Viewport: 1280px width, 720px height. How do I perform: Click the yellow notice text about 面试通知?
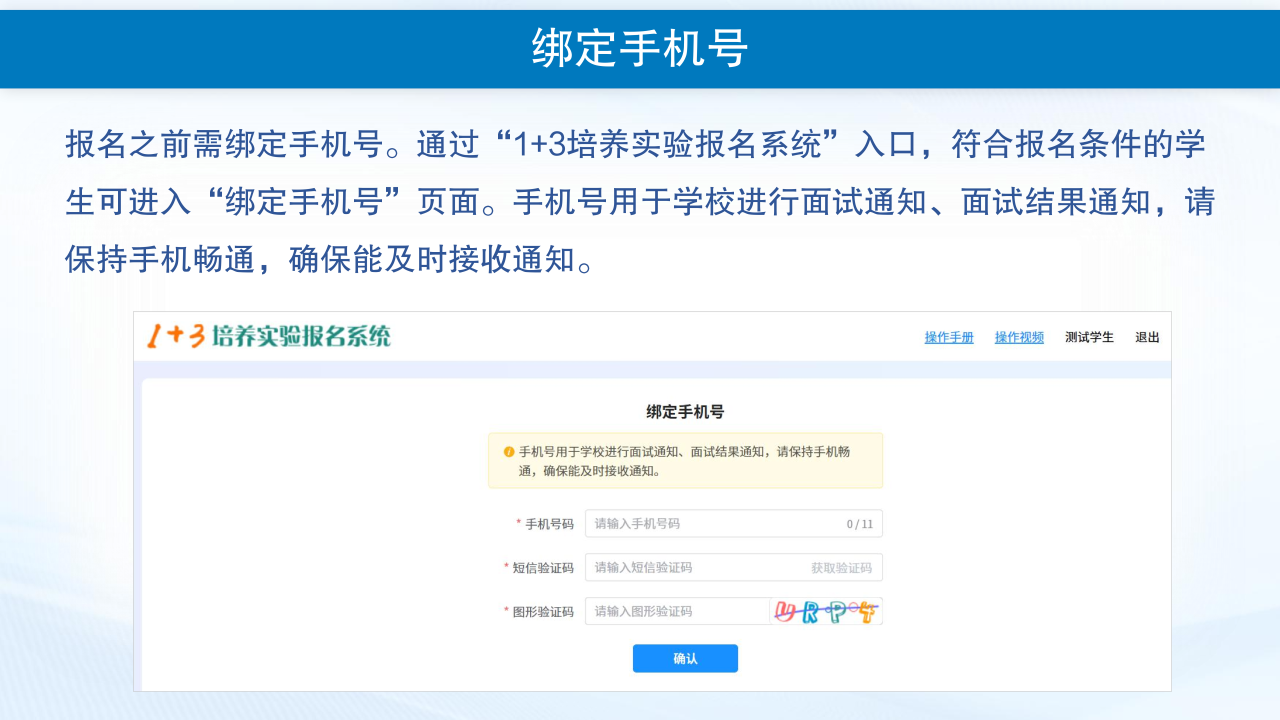pyautogui.click(x=684, y=461)
